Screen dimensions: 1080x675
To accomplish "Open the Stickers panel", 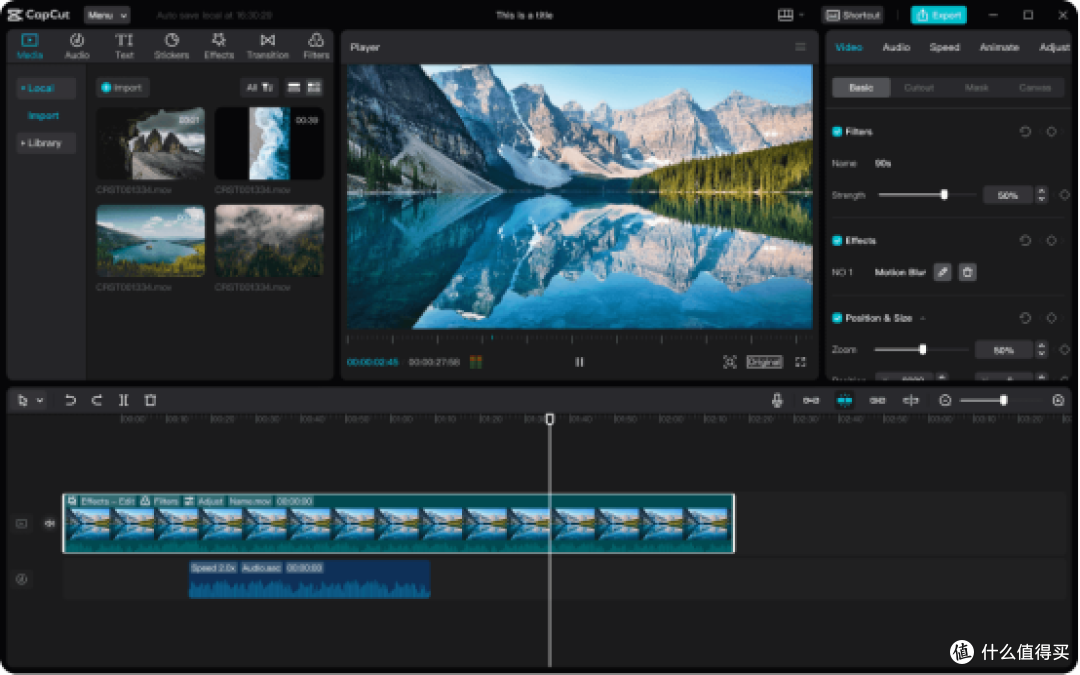I will pos(172,46).
